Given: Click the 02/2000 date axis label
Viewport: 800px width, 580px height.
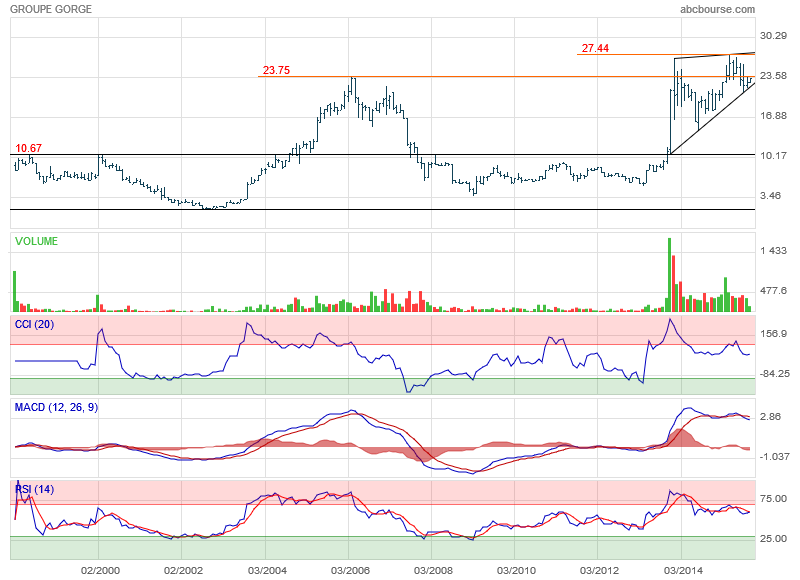Looking at the screenshot, I should click(100, 571).
